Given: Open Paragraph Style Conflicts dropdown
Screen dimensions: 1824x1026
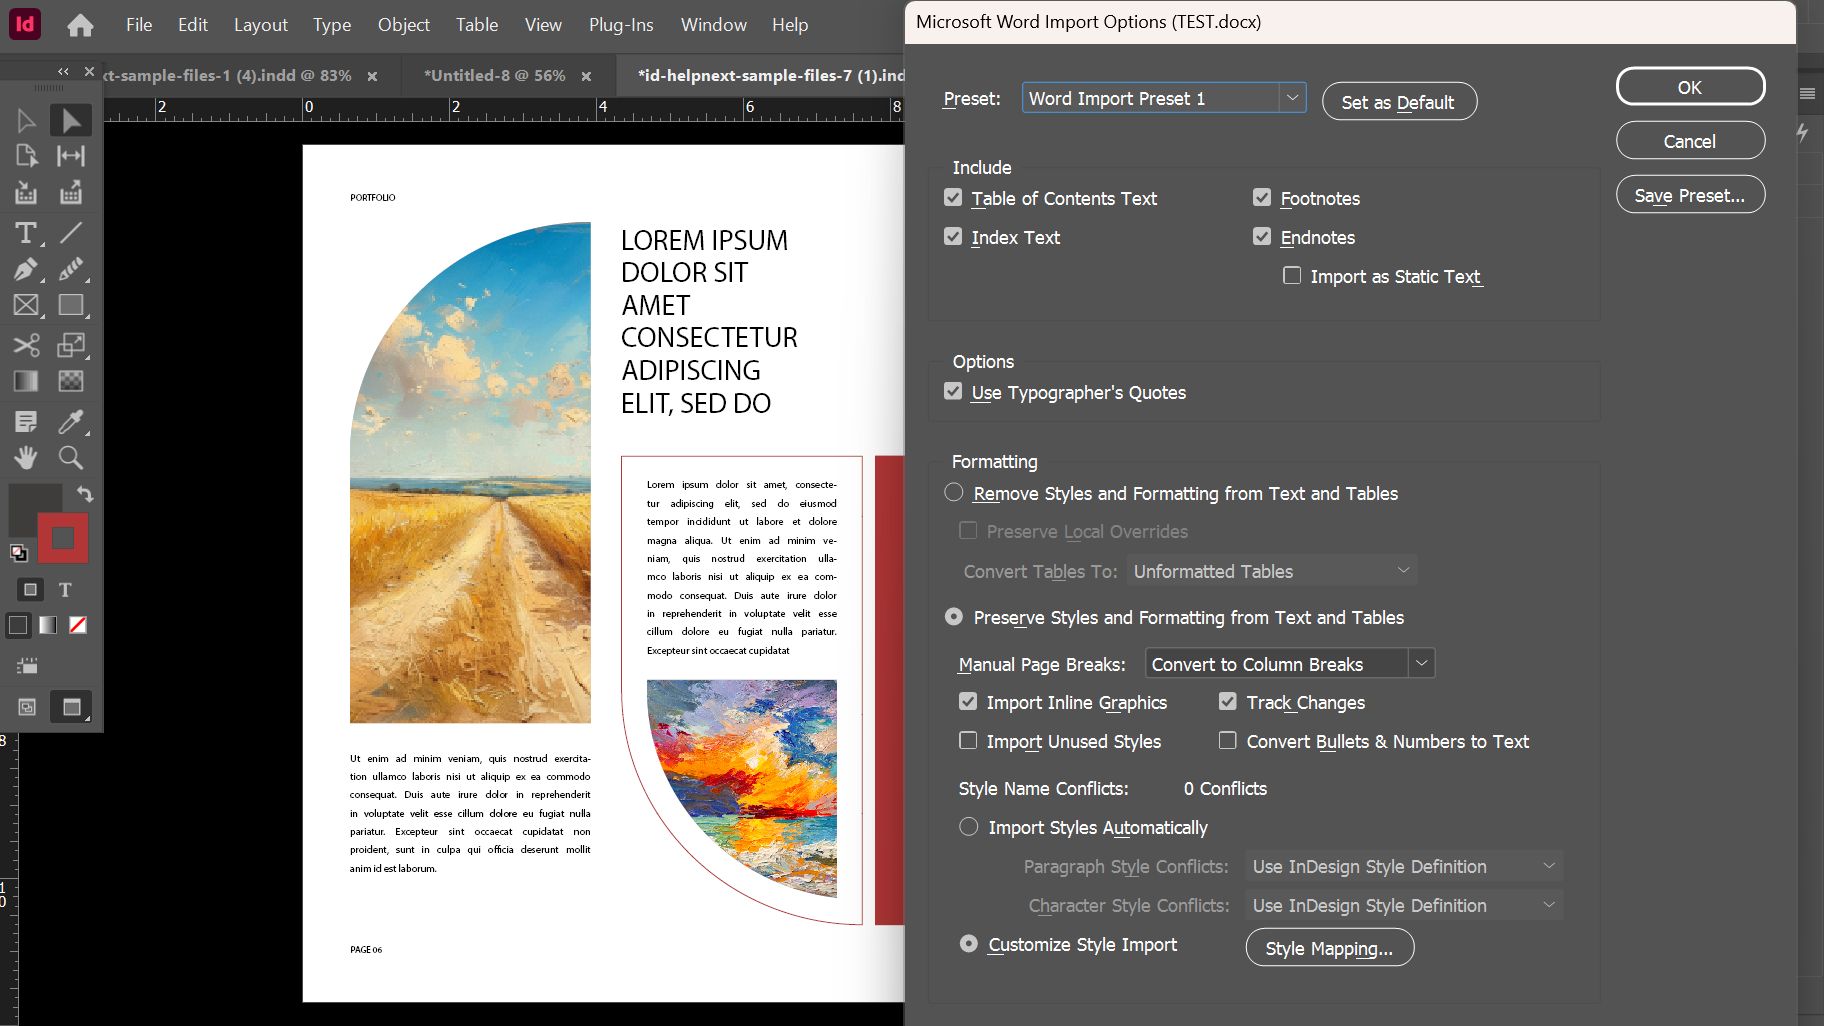Looking at the screenshot, I should [1404, 866].
